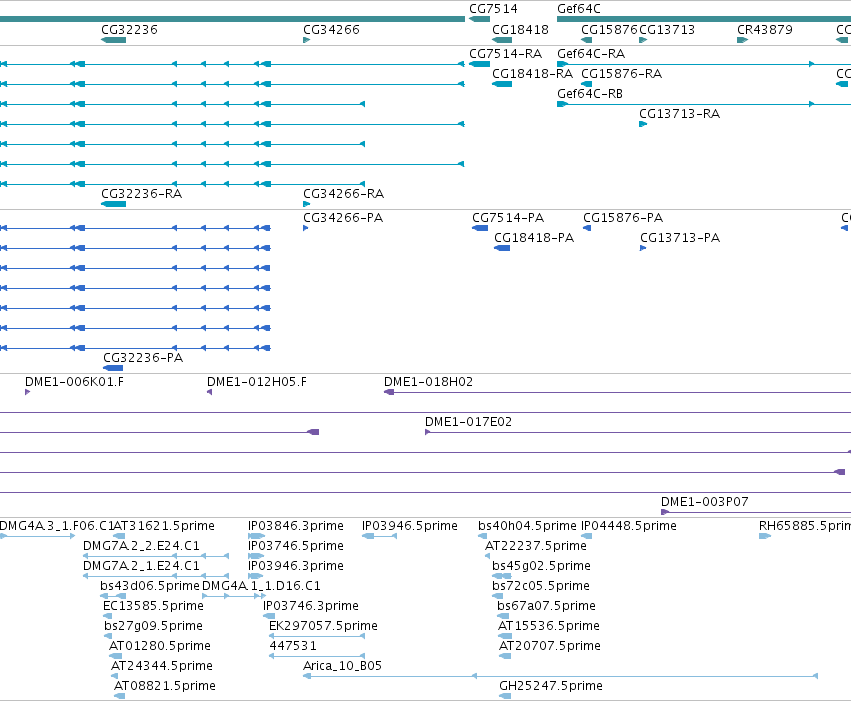Select the DME1-003P07 clone label
Screen dimensions: 851x701
tap(704, 502)
